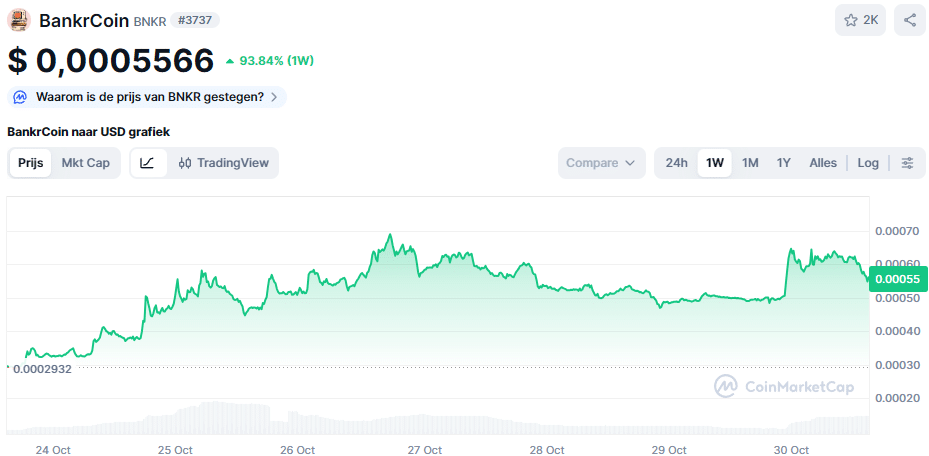Add BankrCoin to watchlist via star button
Screen dimensions: 929x456
[860, 20]
